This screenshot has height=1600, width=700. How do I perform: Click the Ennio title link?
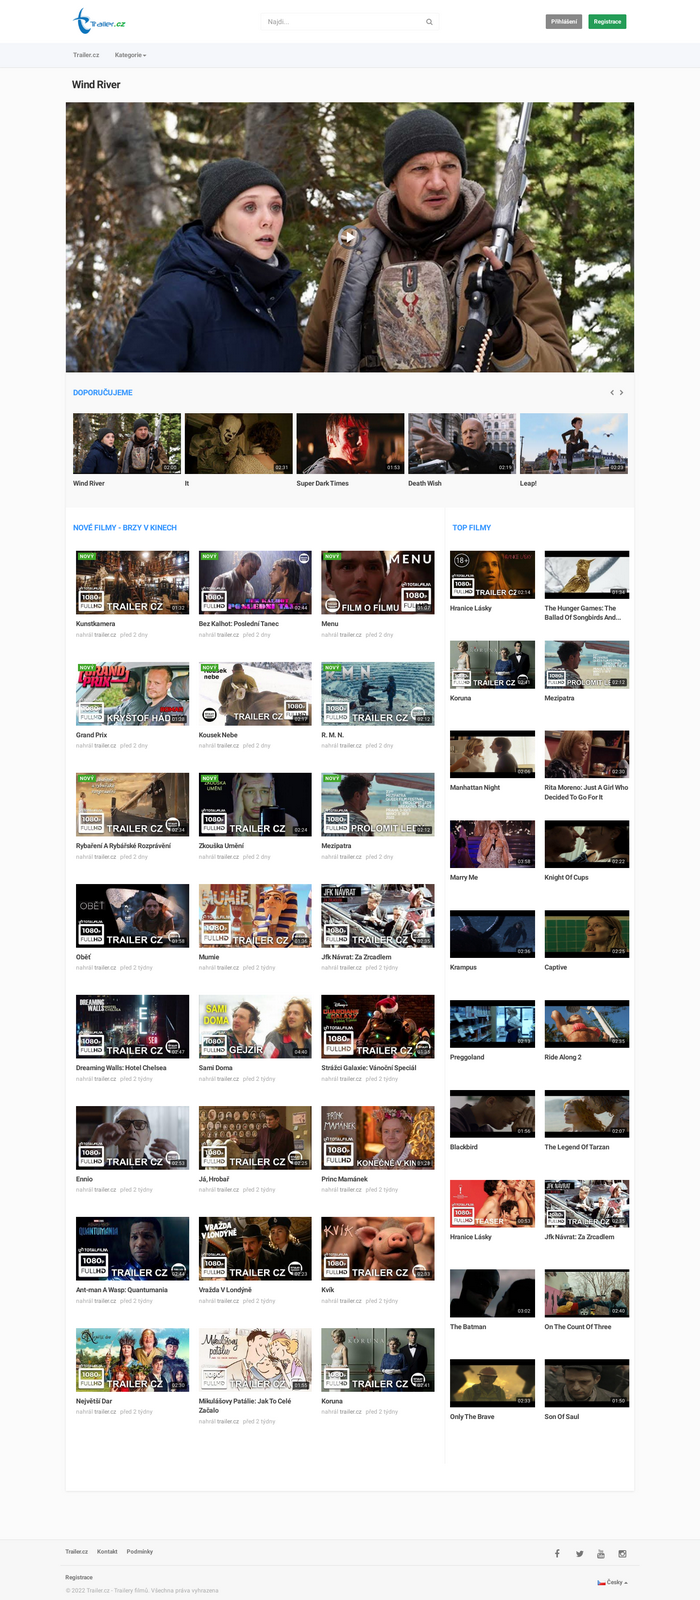click(84, 1179)
